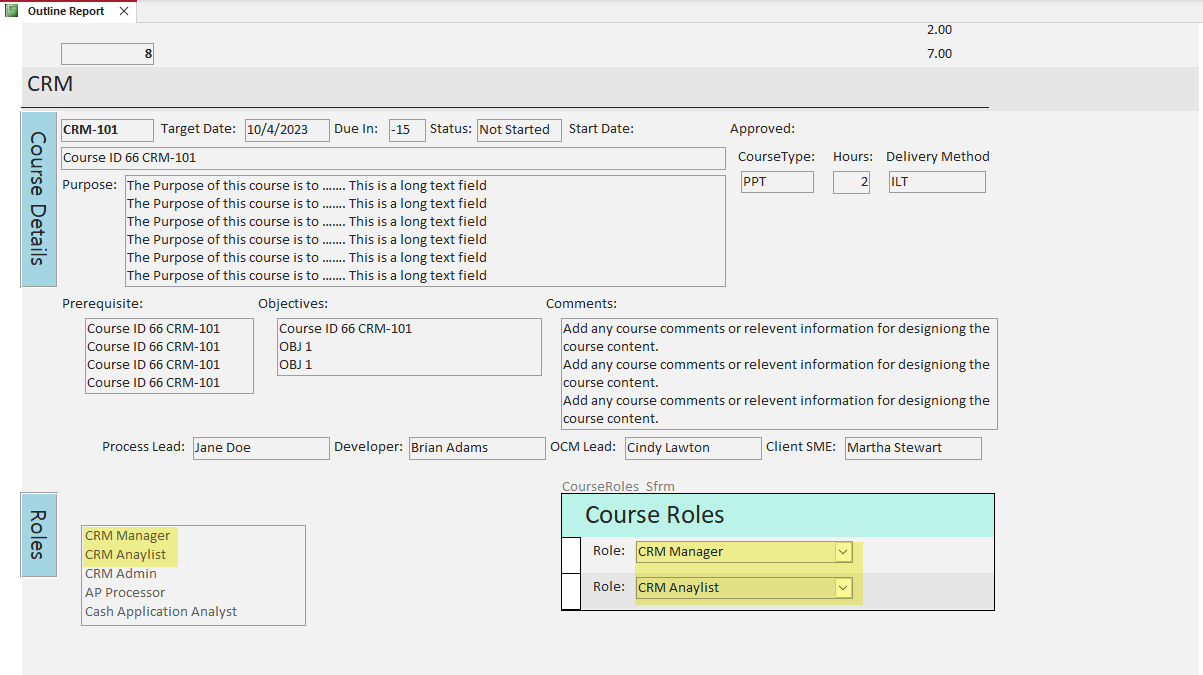
Task: Click the Process Lead field Jane Doe
Action: click(260, 448)
